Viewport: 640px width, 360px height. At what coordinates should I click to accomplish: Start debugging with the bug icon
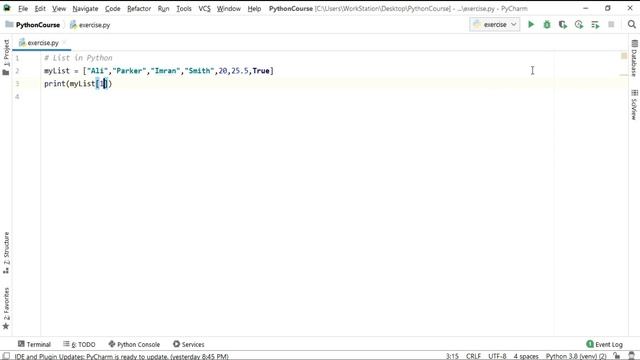click(547, 24)
